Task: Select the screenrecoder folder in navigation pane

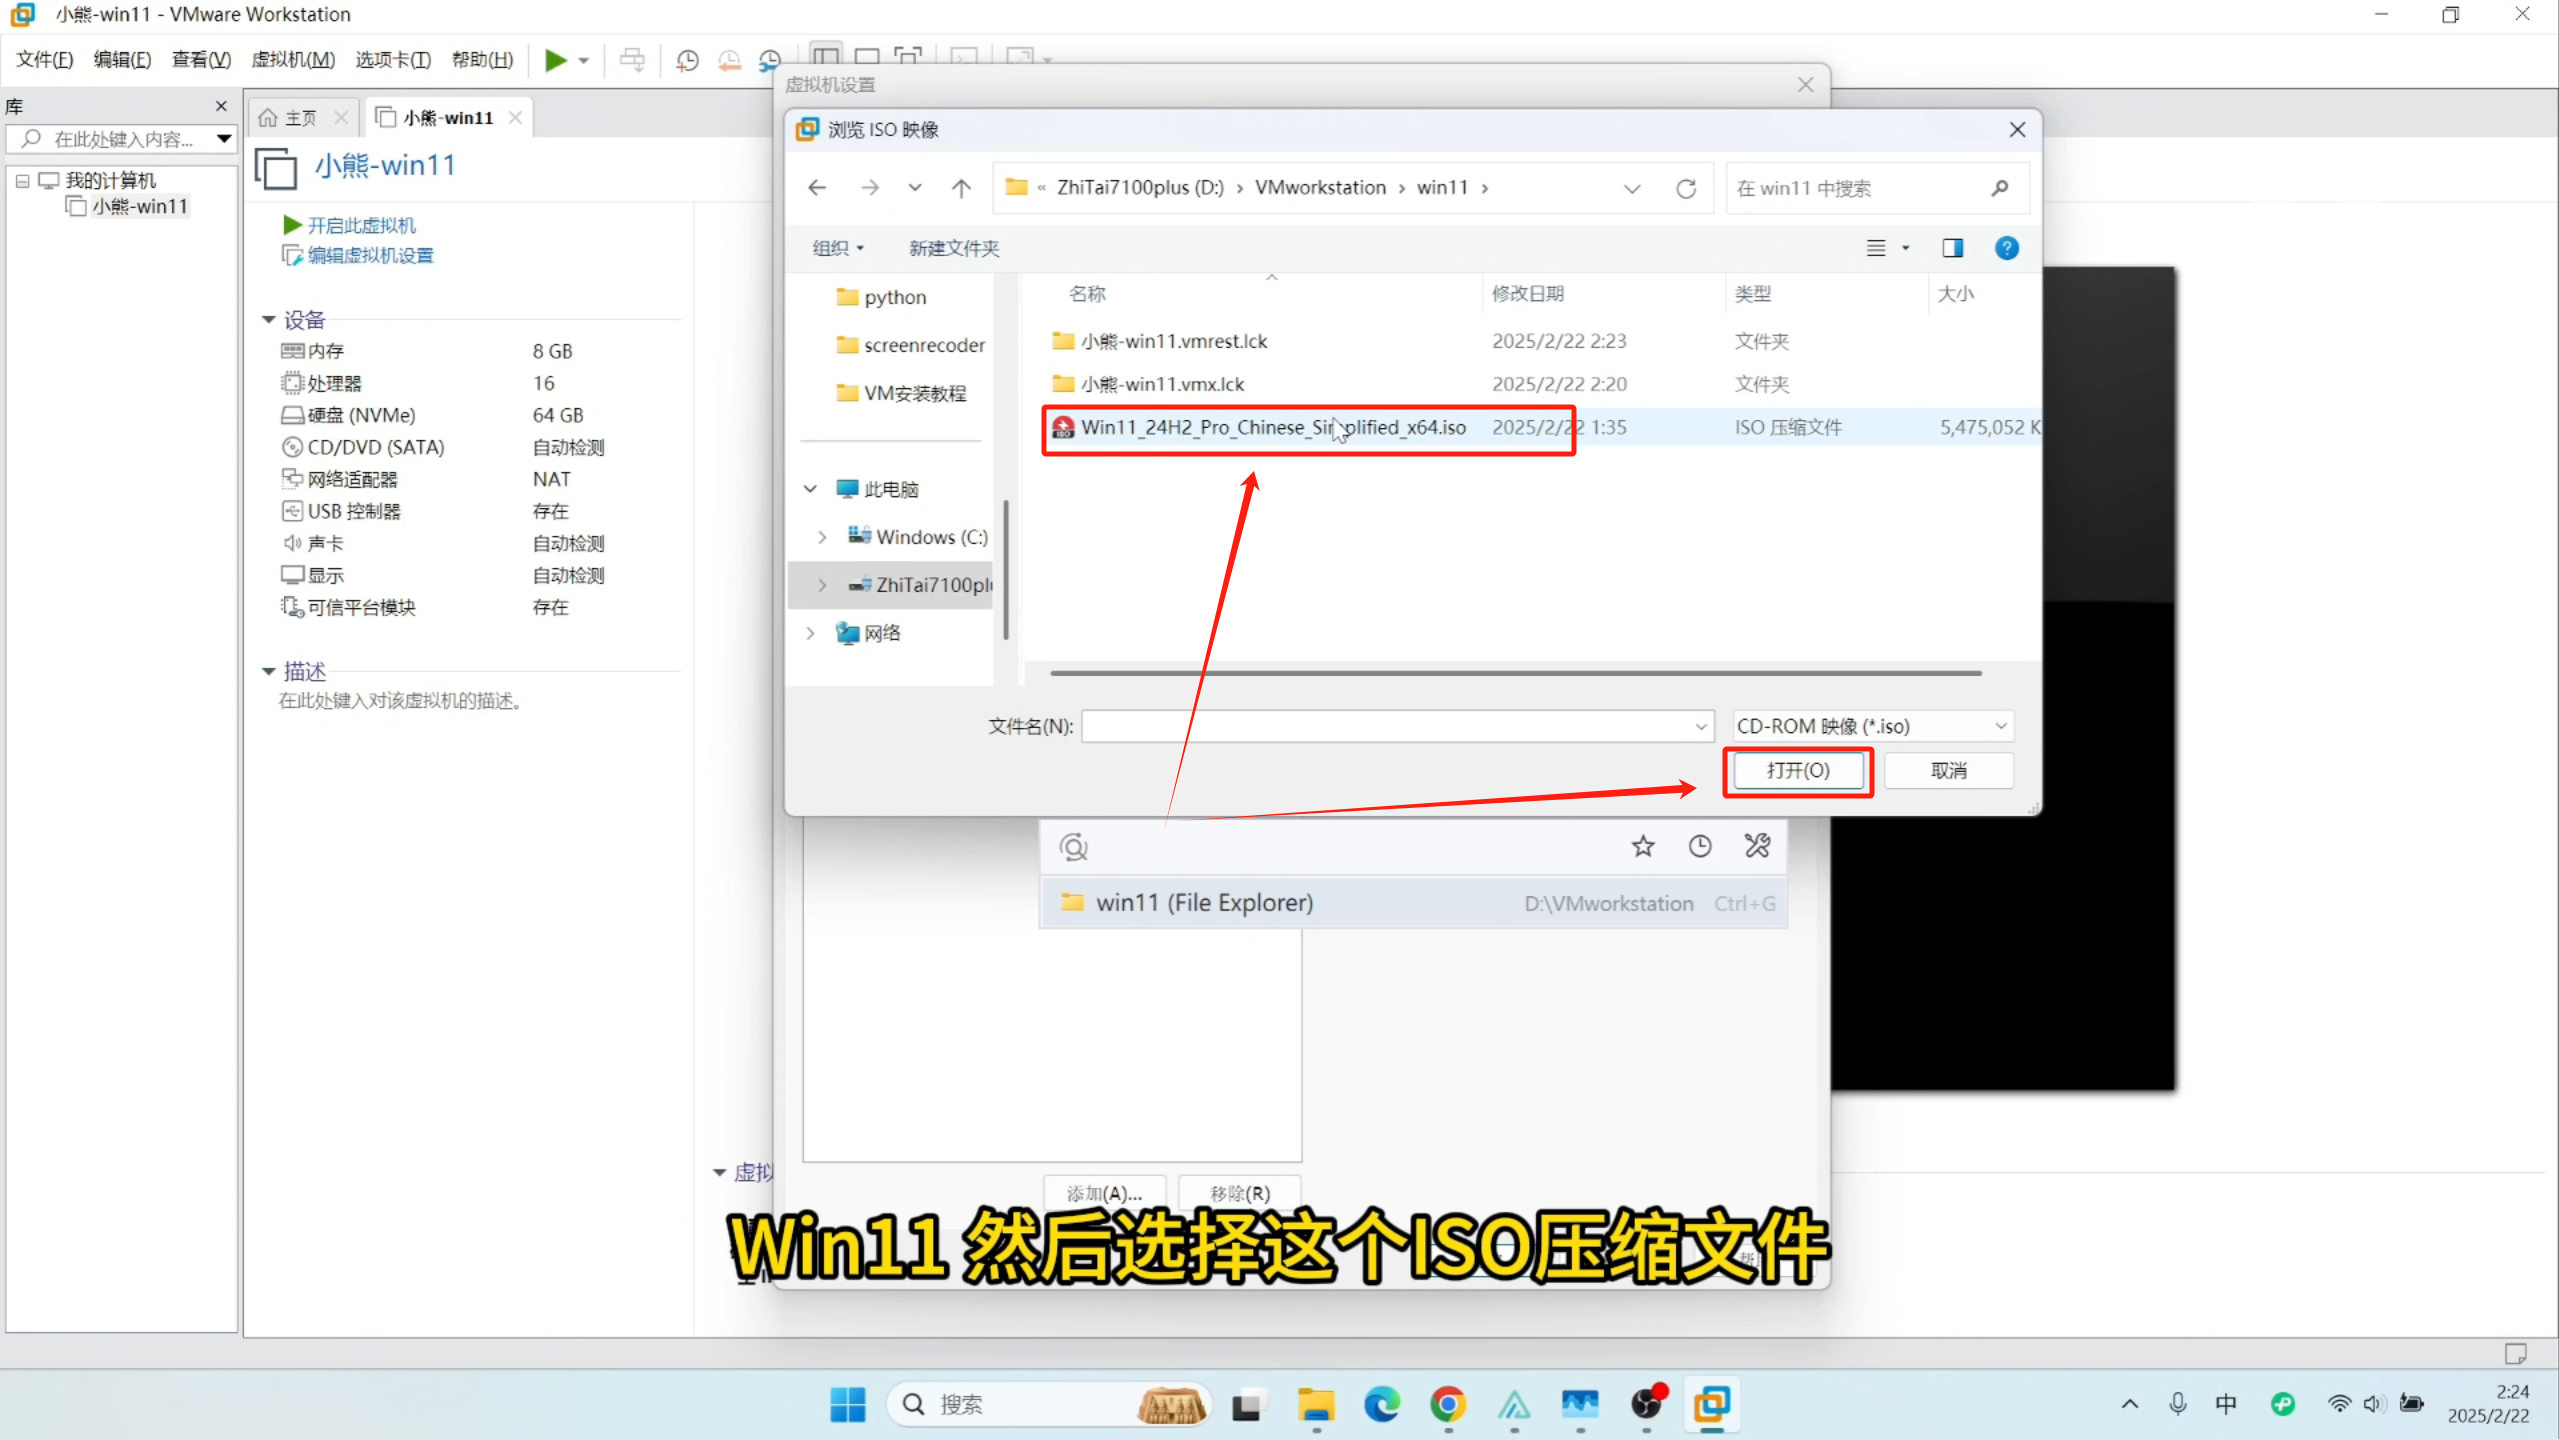Action: tap(910, 345)
